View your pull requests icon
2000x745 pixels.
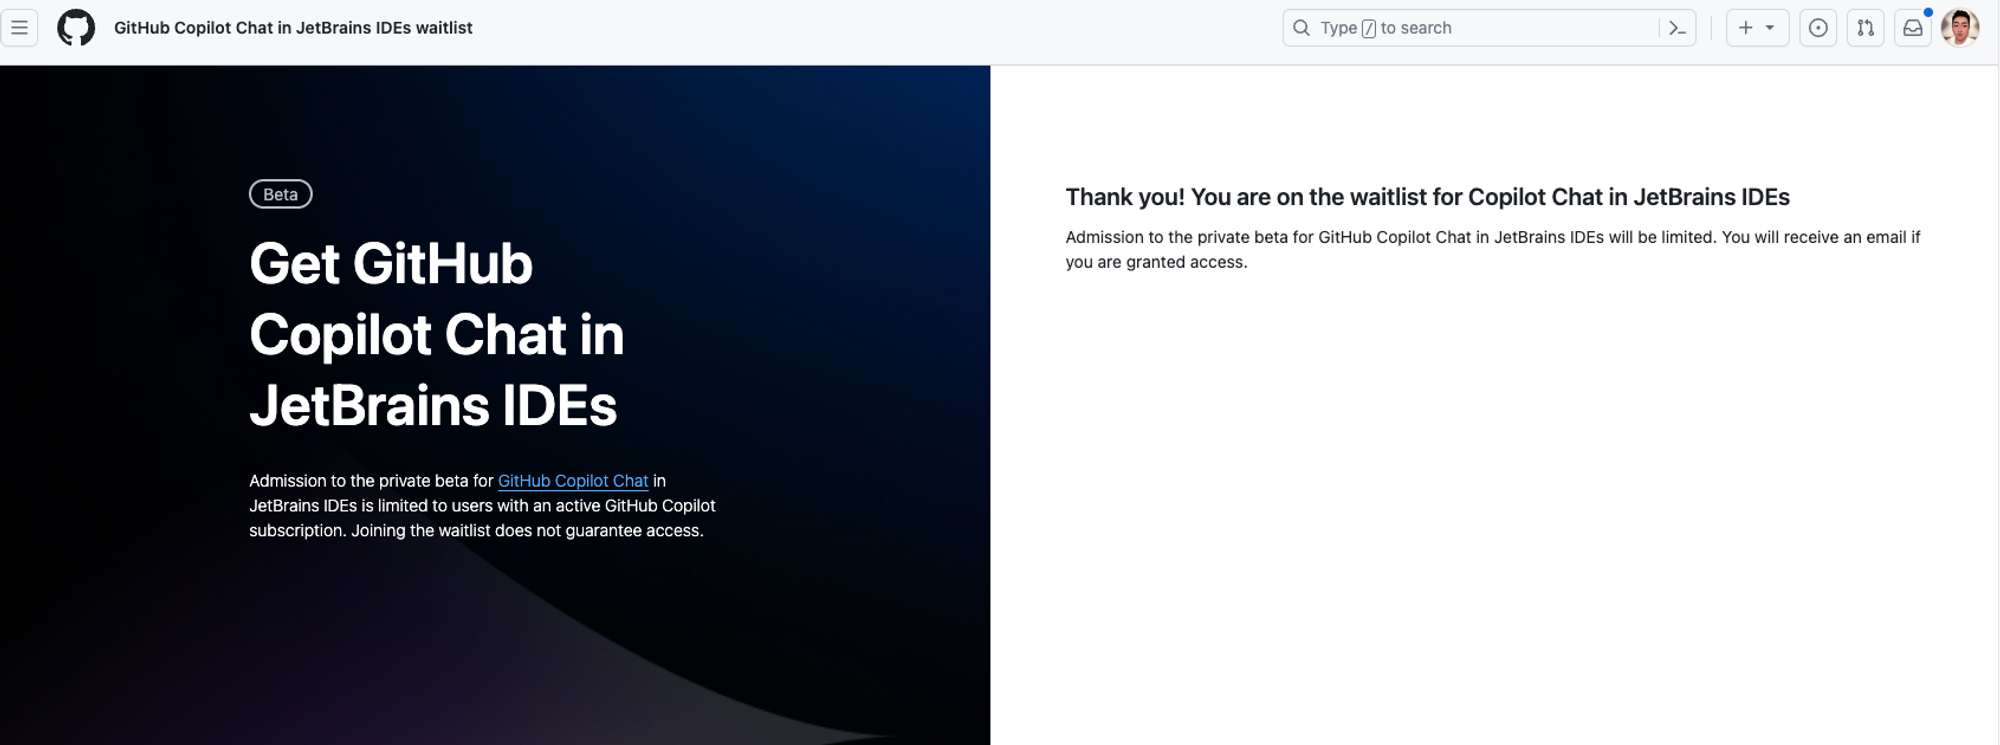[1866, 28]
